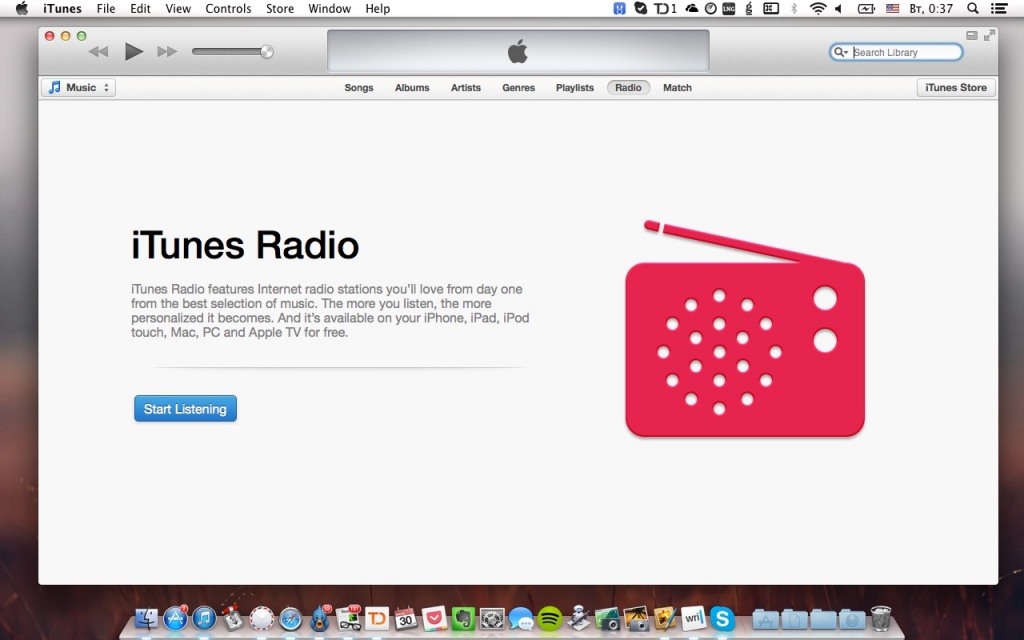Enter full screen mode with arrows icon
Screen dimensions: 1024x640
pos(989,35)
